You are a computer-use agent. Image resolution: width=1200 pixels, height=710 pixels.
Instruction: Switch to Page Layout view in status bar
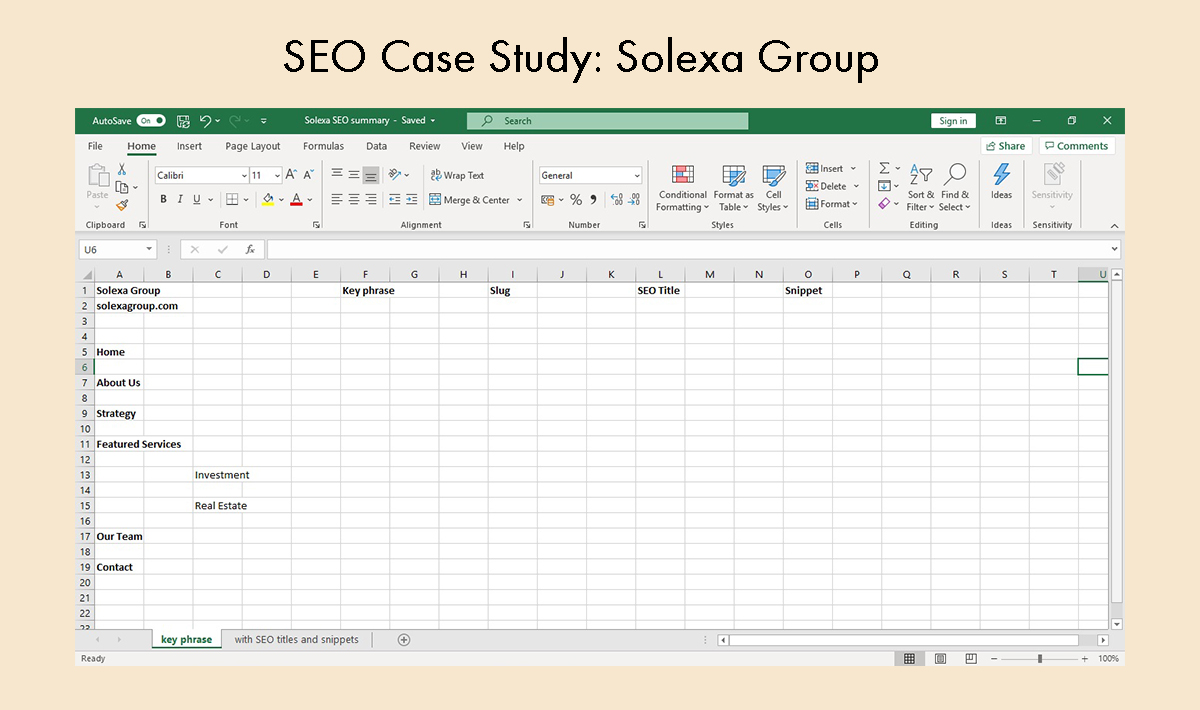pos(940,659)
